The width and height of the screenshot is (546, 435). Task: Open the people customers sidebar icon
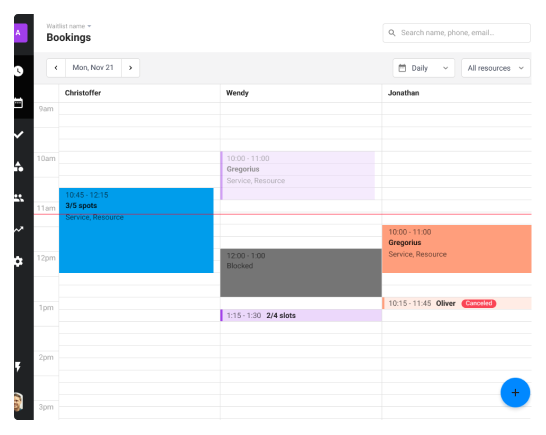(19, 198)
